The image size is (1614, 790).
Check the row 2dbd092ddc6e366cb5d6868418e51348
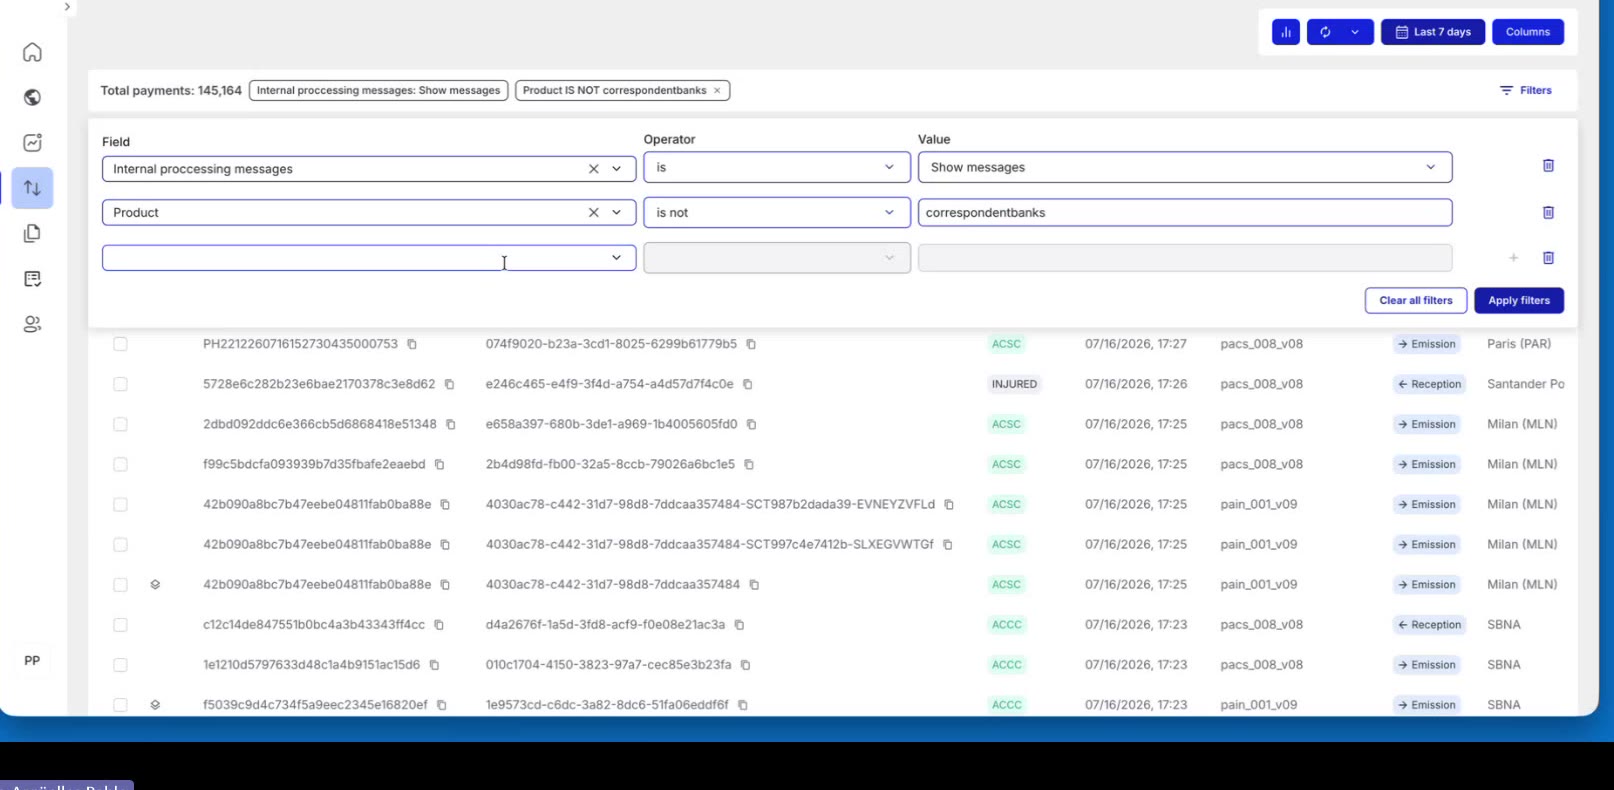click(120, 424)
